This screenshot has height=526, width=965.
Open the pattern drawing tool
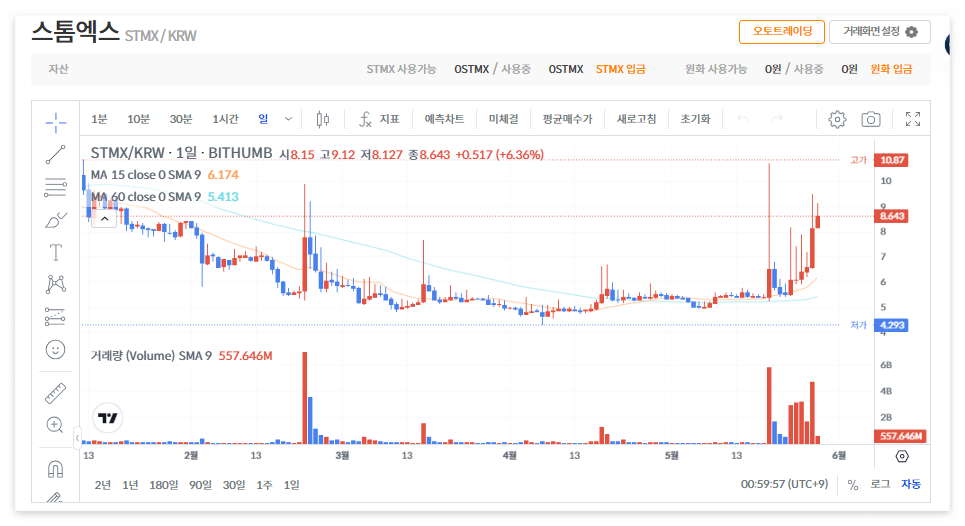pyautogui.click(x=55, y=284)
